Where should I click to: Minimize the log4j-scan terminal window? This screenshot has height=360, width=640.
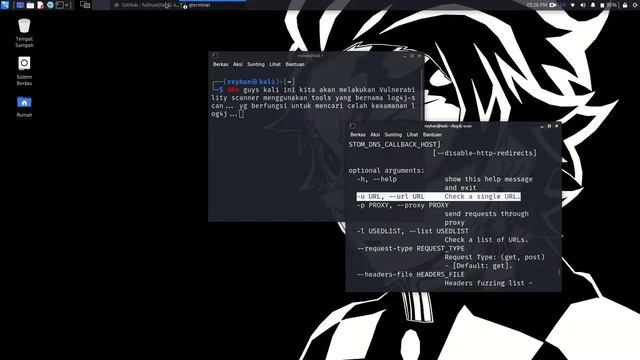[542, 126]
